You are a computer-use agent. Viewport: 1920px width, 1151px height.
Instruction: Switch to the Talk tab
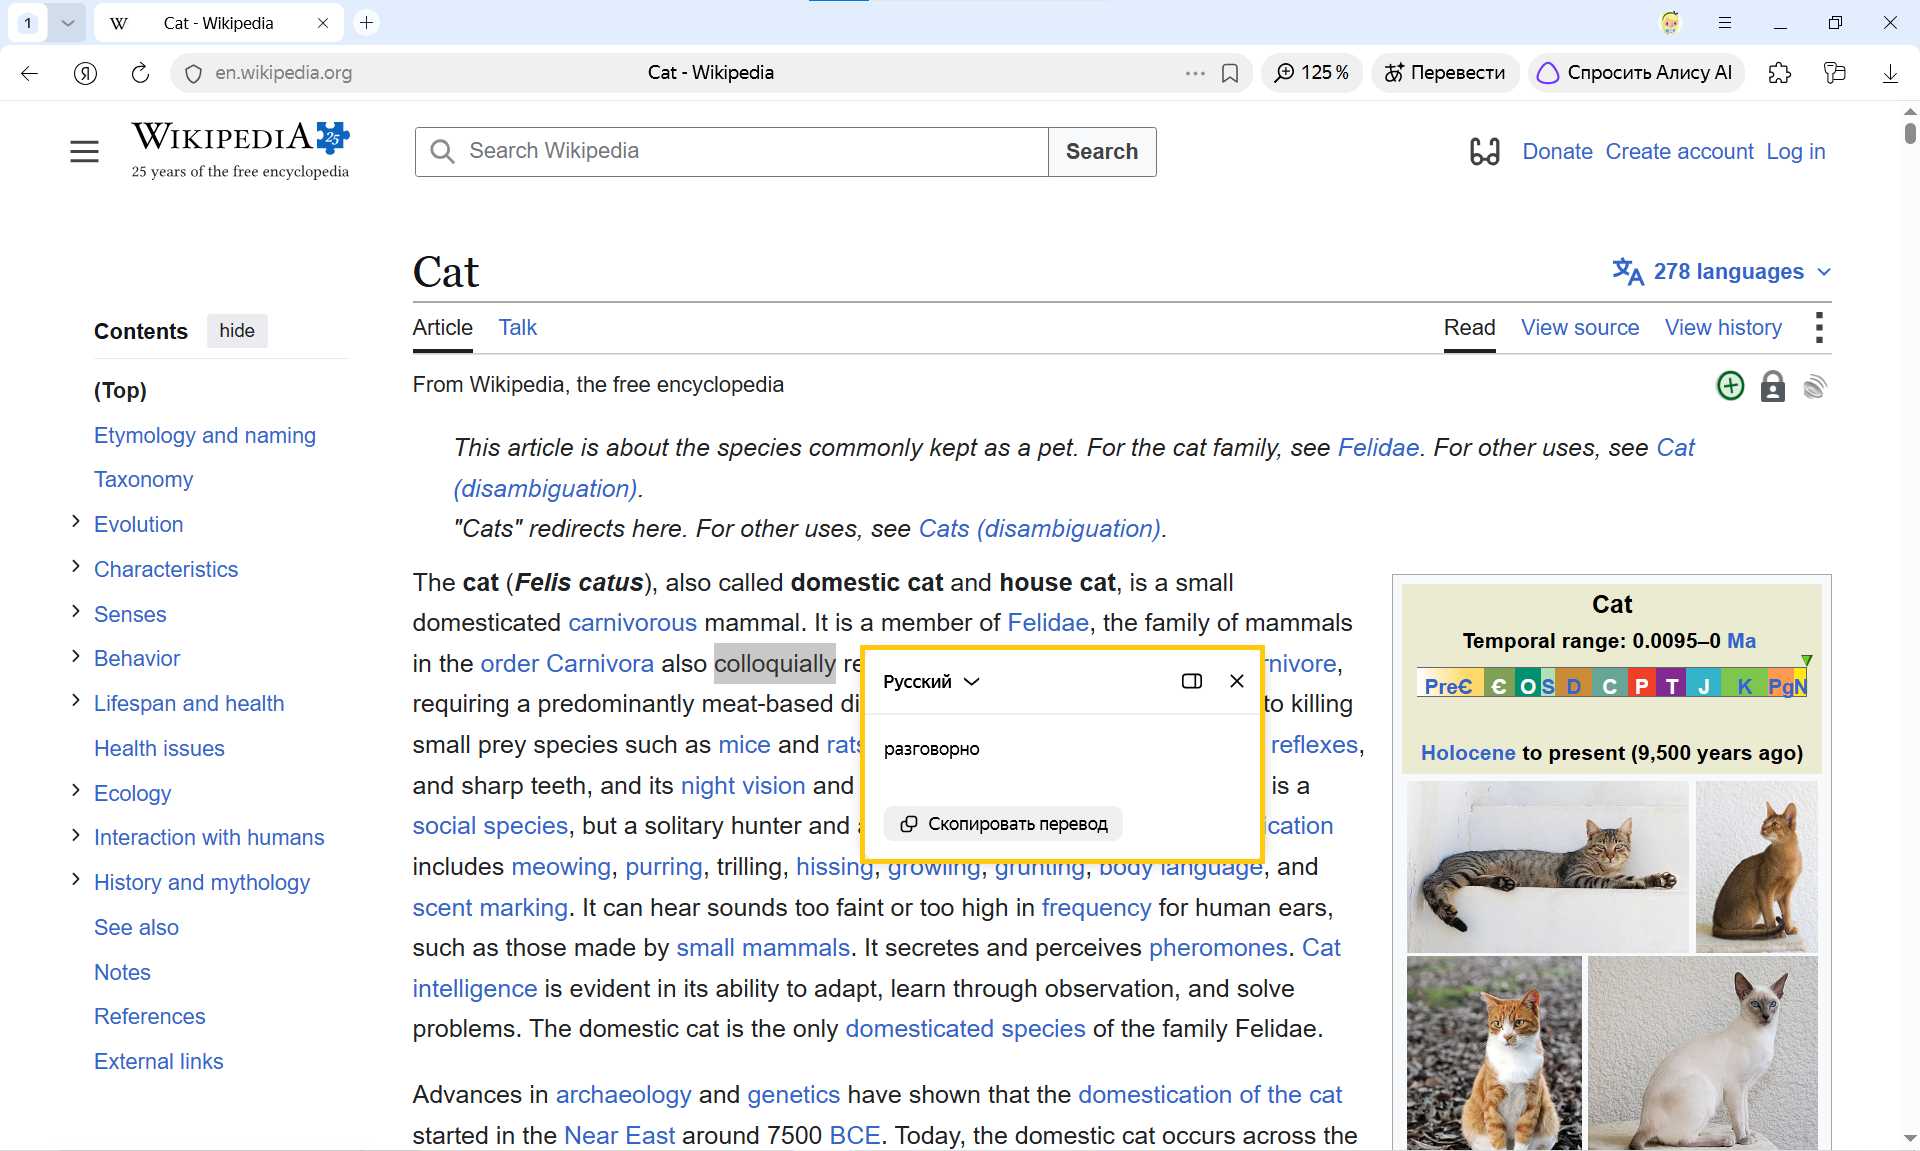coord(517,328)
